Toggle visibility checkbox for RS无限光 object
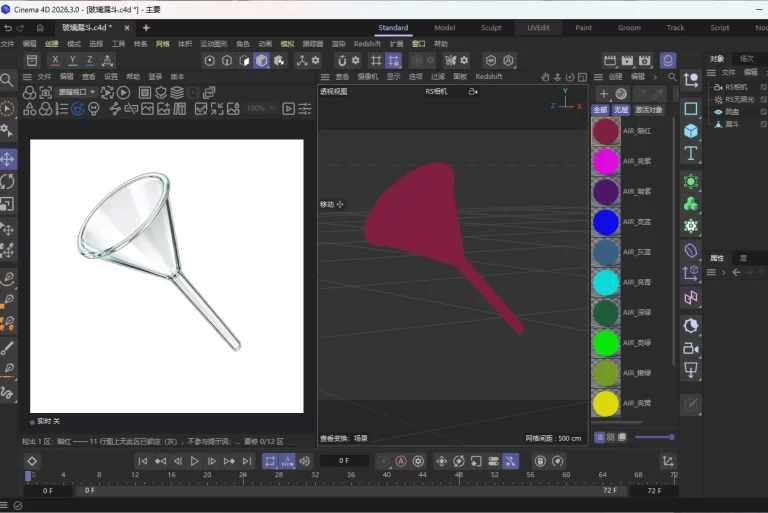Image resolution: width=768 pixels, height=513 pixels. [763, 99]
